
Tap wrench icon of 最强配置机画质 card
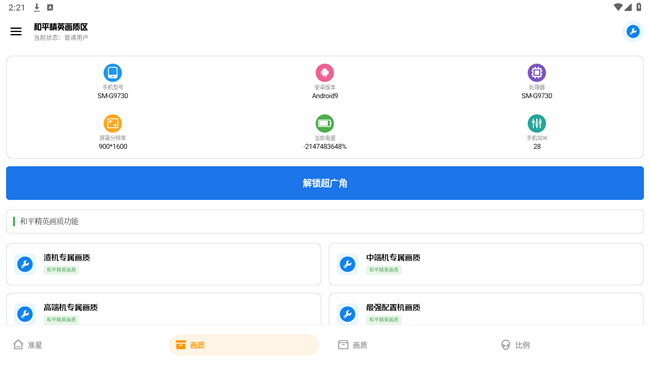point(347,314)
